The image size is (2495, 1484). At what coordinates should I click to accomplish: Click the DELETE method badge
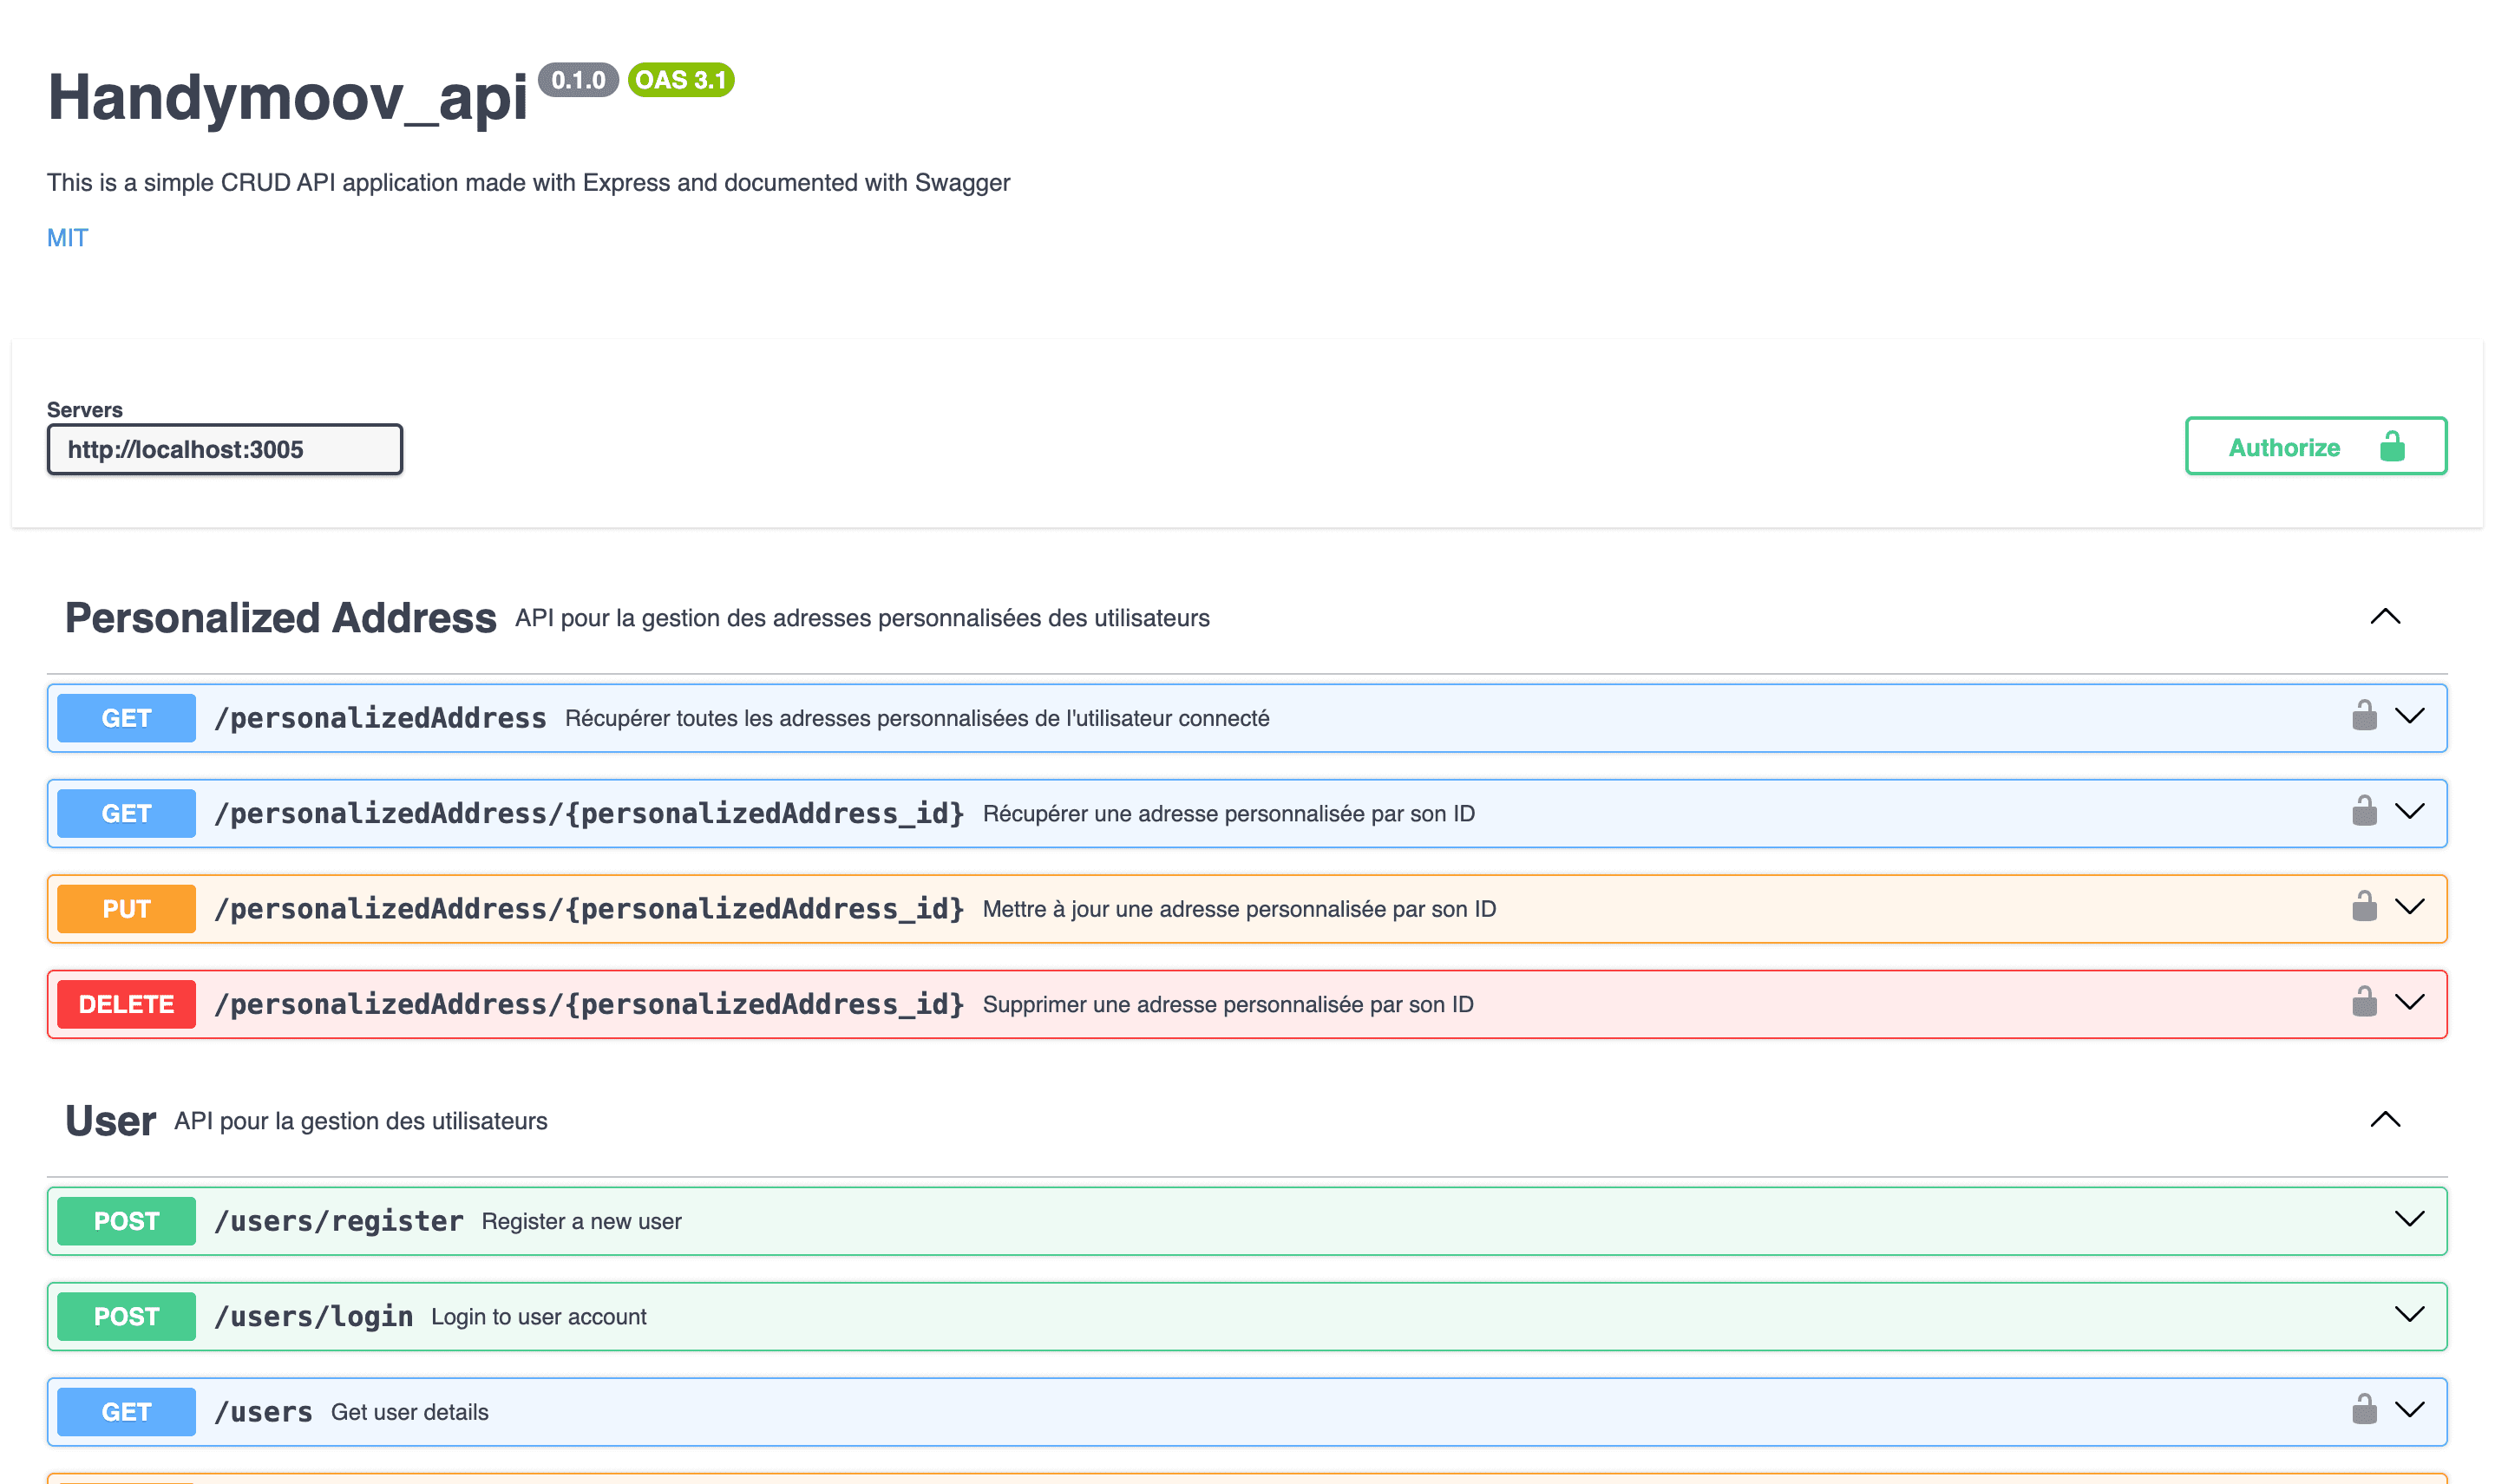pyautogui.click(x=126, y=1004)
